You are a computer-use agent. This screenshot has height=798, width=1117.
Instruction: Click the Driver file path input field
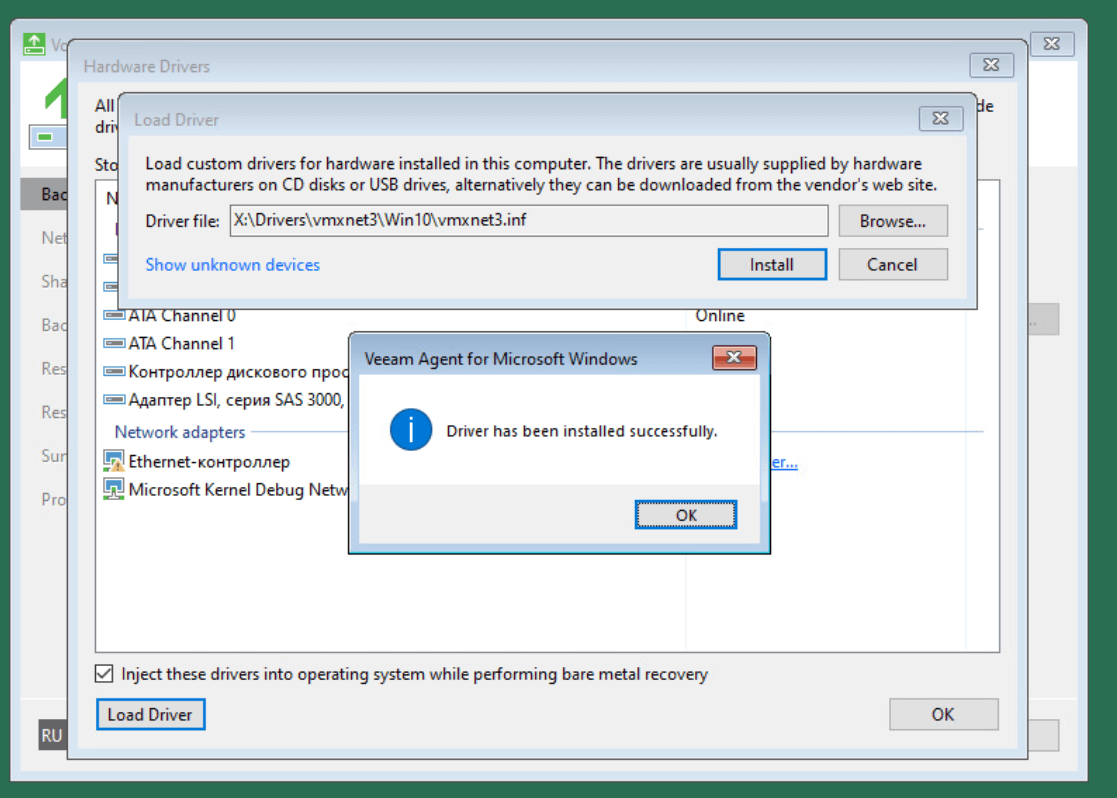coord(528,221)
